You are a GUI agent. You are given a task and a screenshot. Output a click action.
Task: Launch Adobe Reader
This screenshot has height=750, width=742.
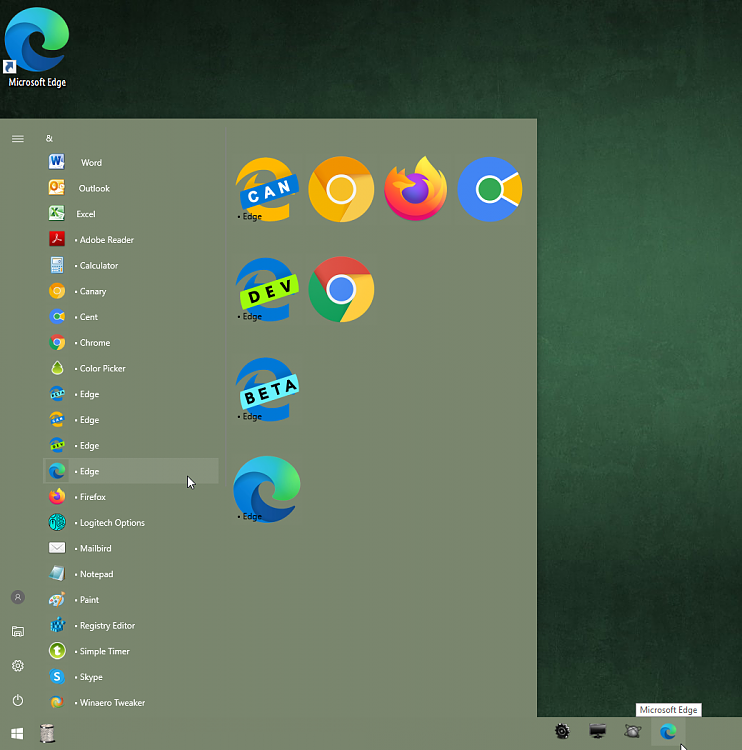131,240
